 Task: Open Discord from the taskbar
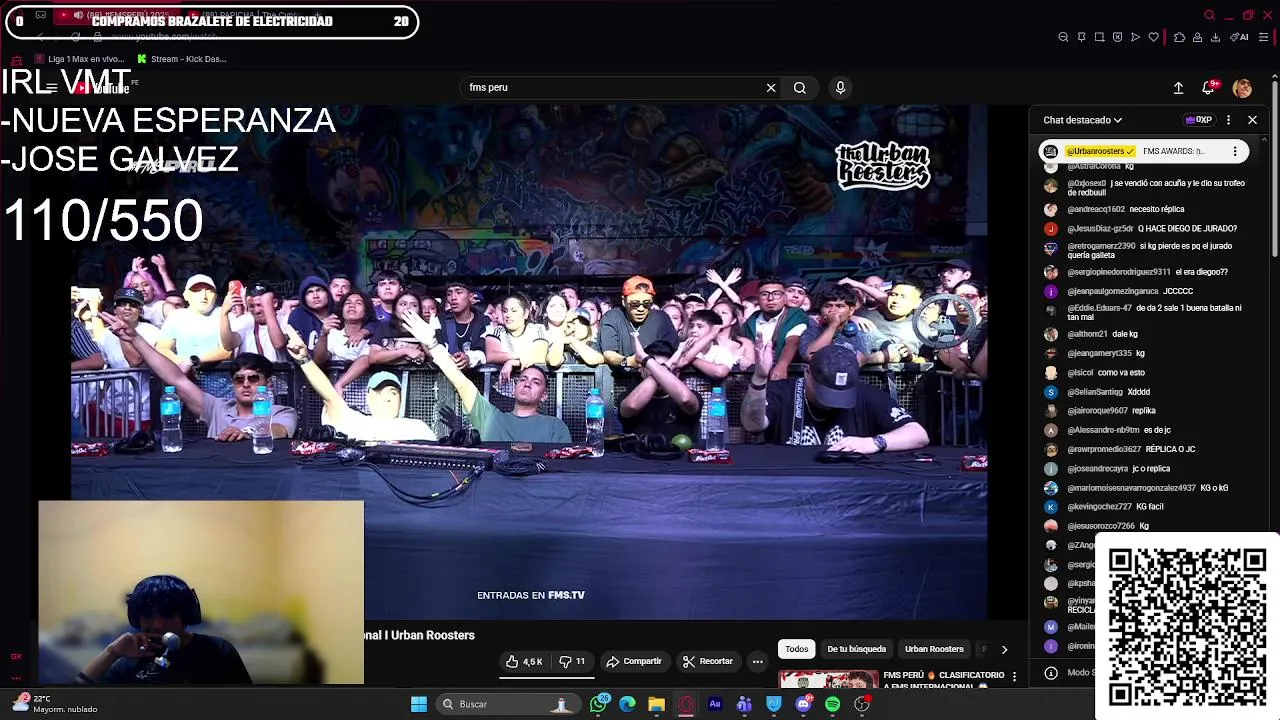tap(803, 704)
